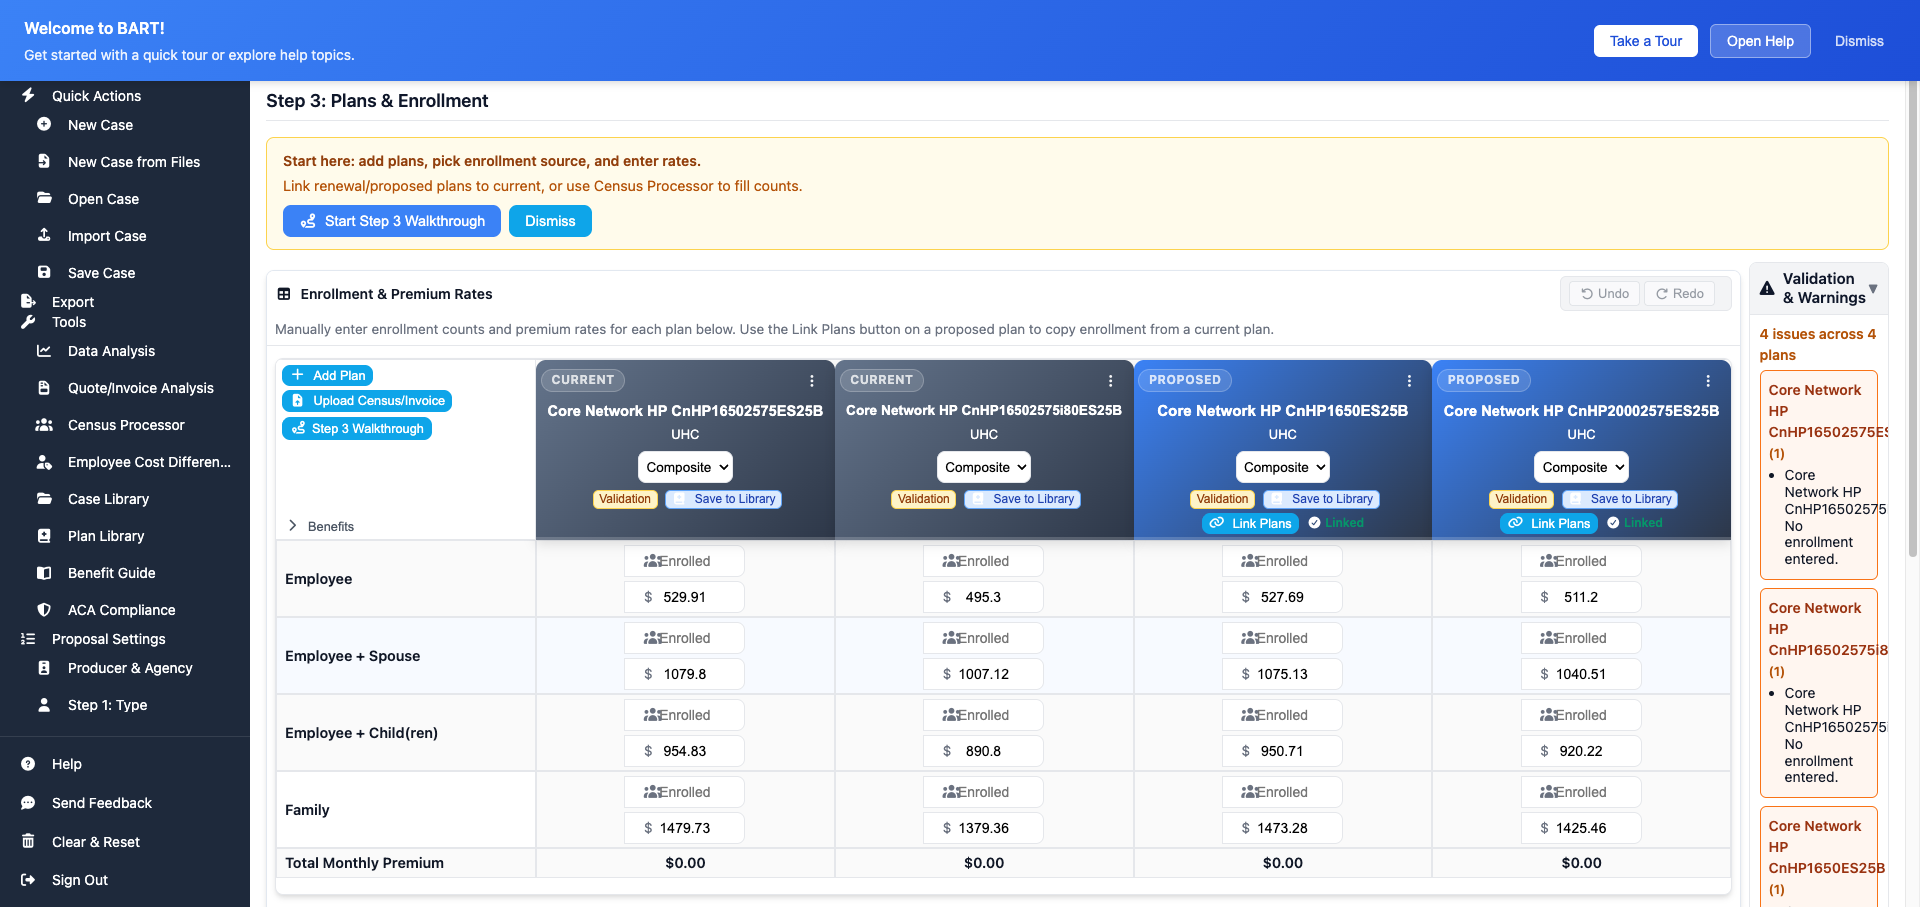This screenshot has height=907, width=1920.
Task: Click the Take a Tour button
Action: pos(1645,41)
